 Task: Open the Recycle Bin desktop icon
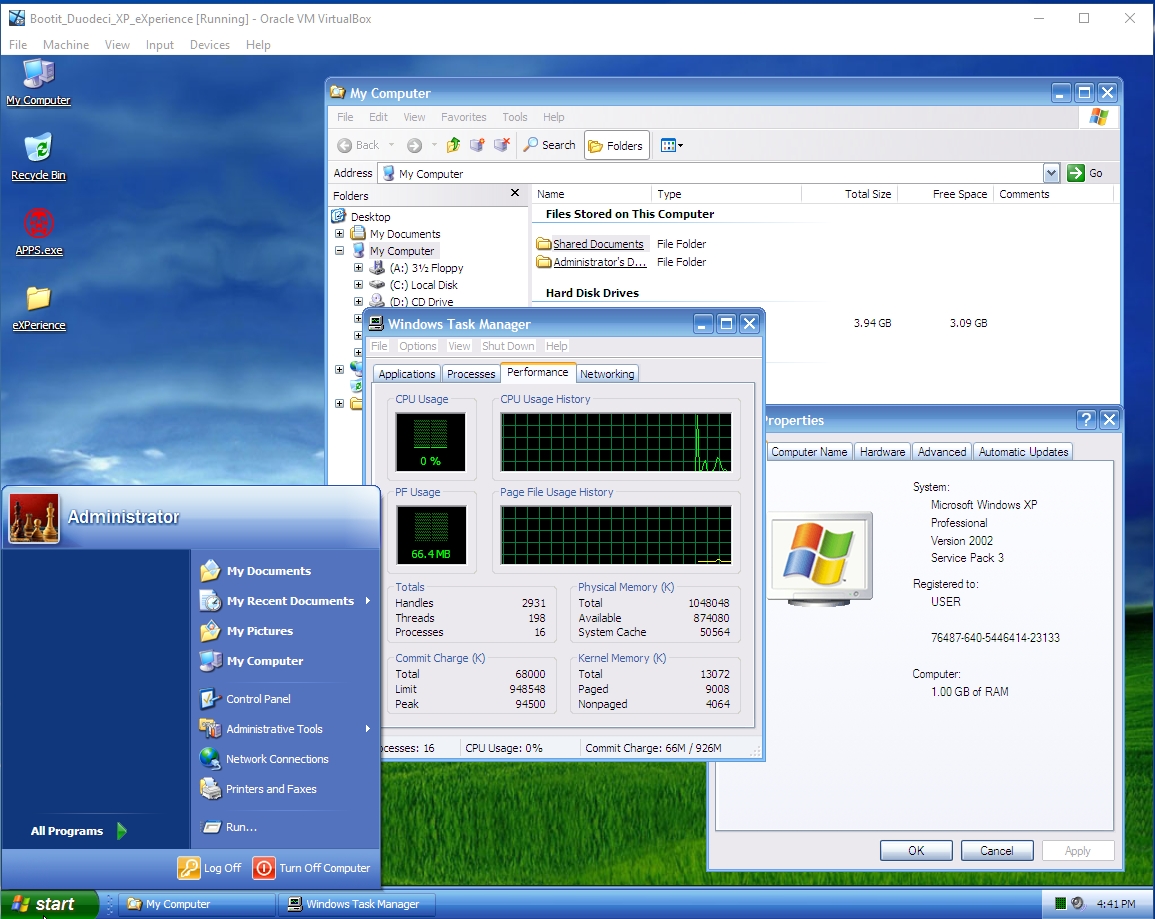click(x=38, y=157)
